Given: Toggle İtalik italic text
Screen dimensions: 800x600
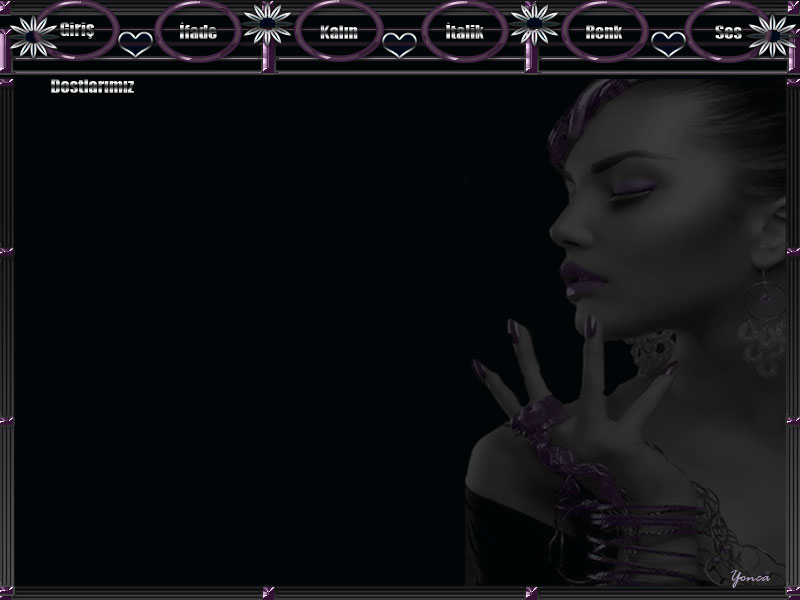Looking at the screenshot, I should tap(464, 32).
